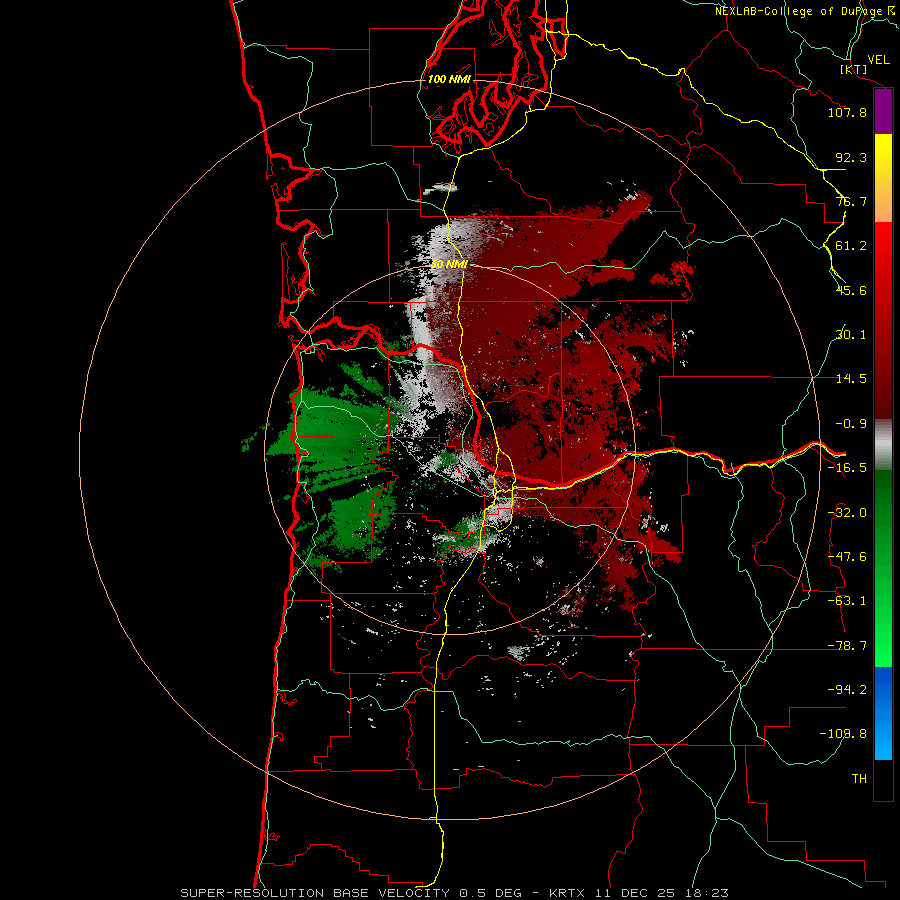900x900 pixels.
Task: Click the 76.7 legend value
Action: coord(851,201)
